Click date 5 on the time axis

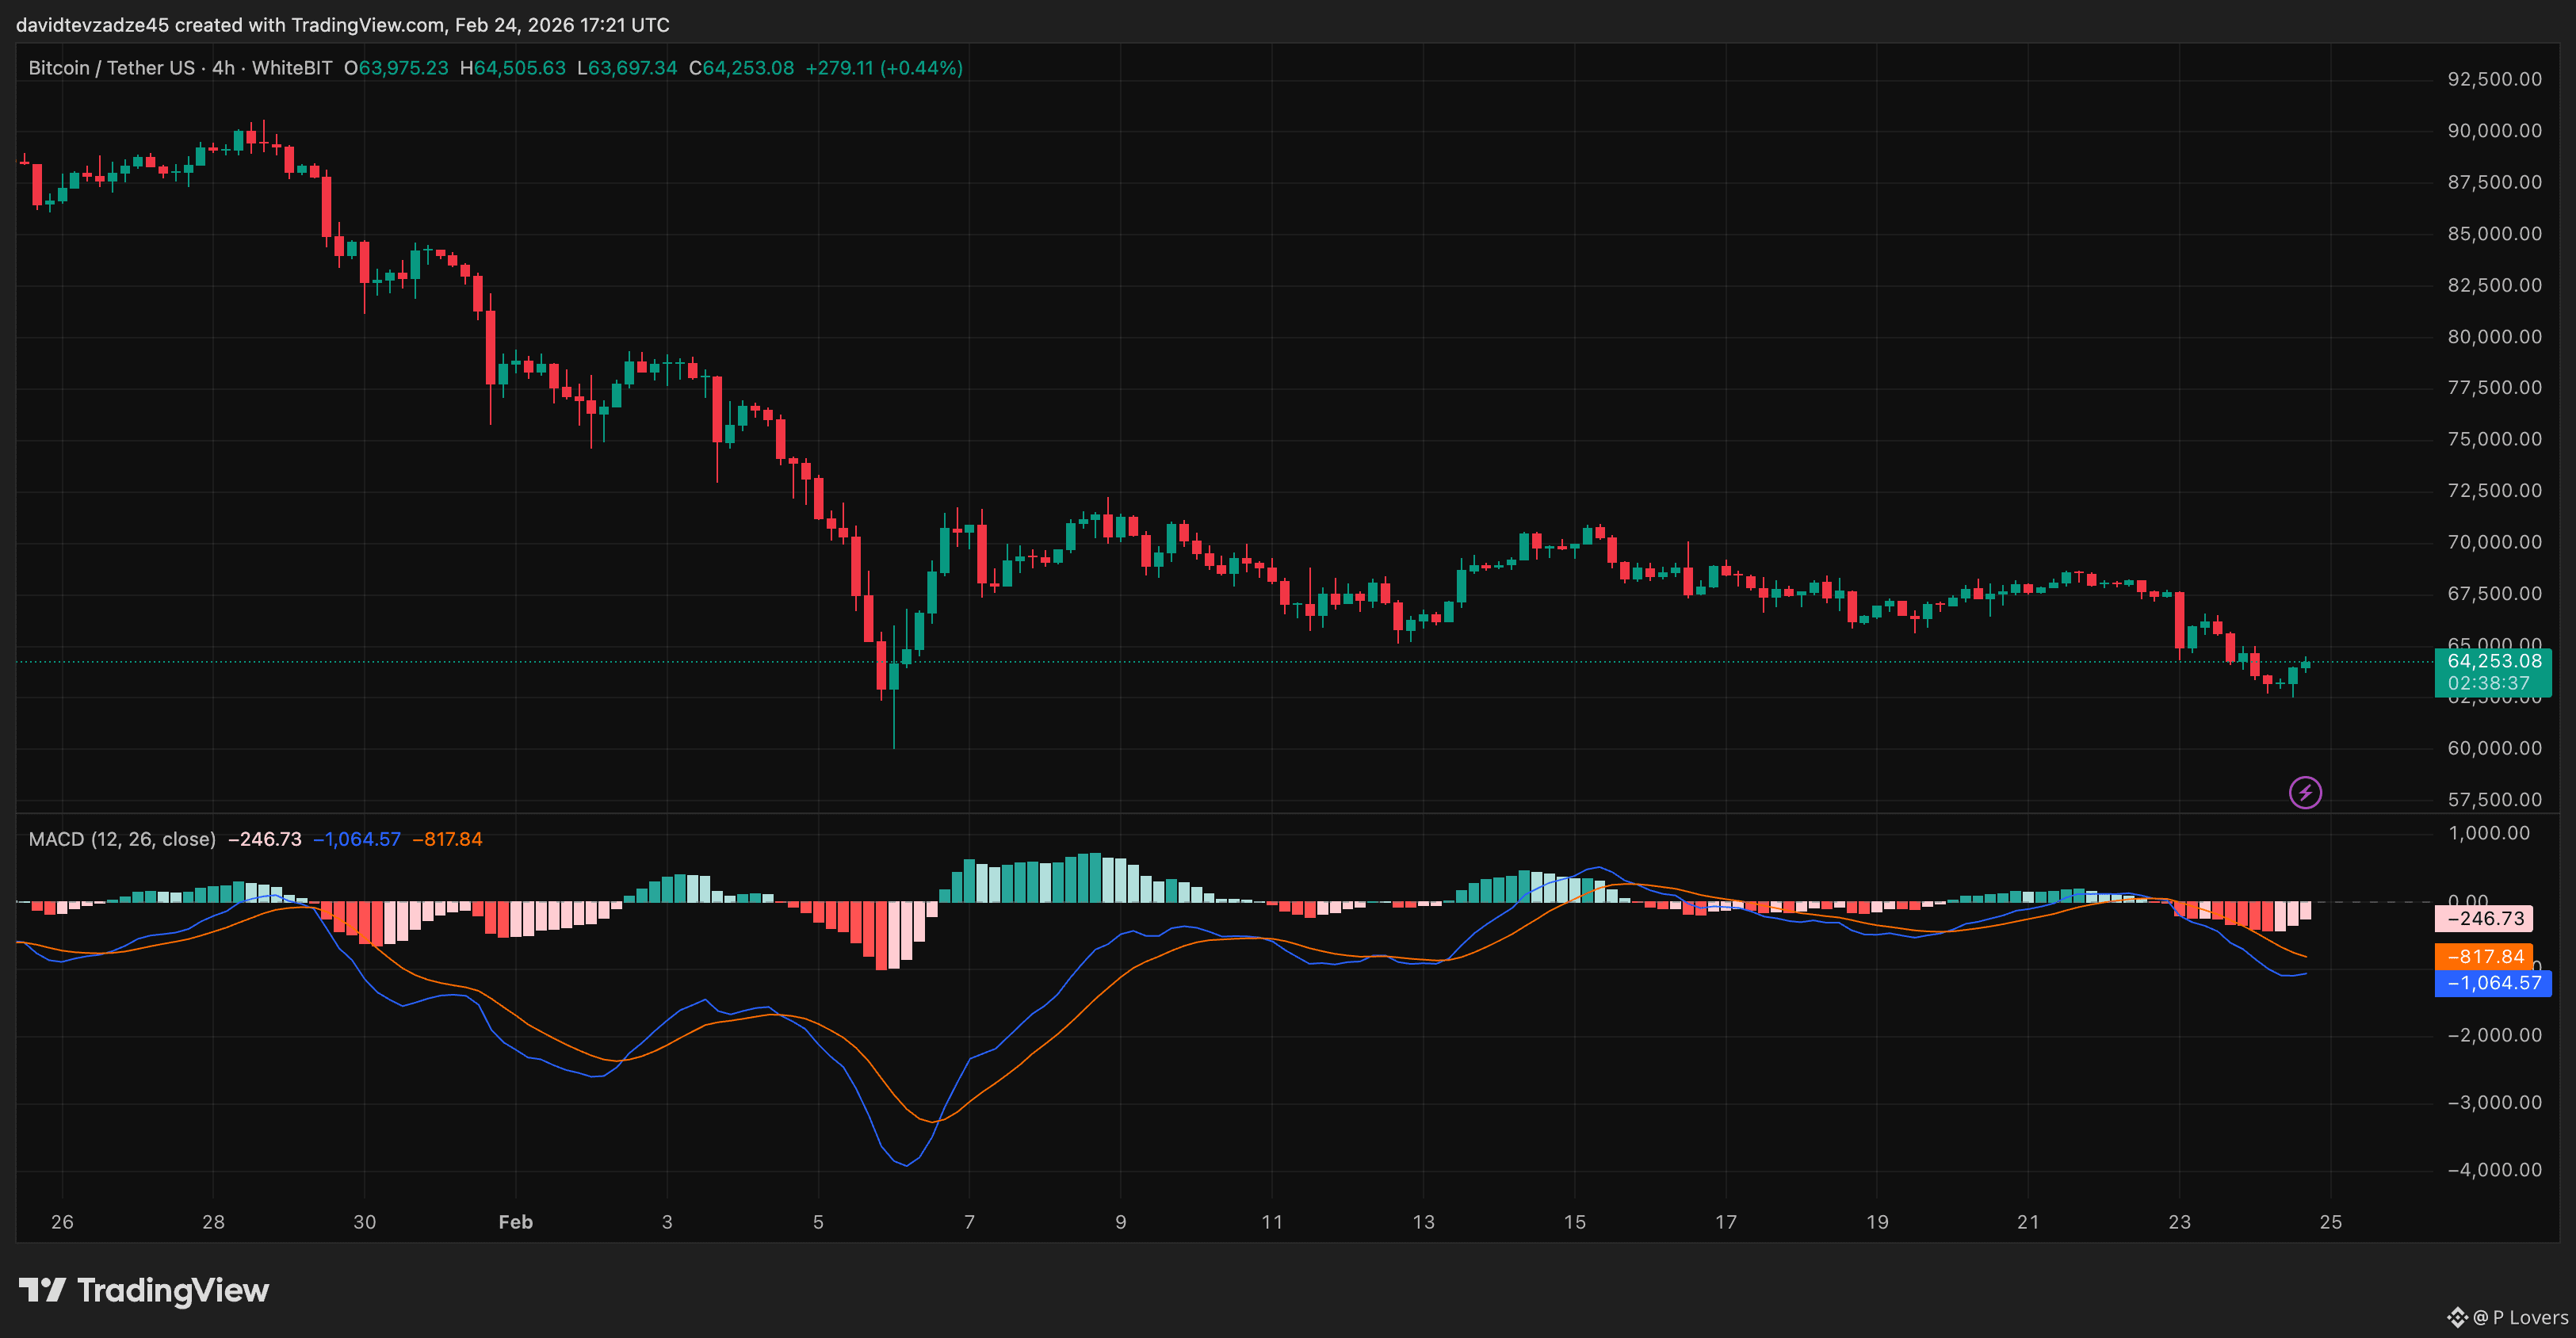click(x=818, y=1222)
